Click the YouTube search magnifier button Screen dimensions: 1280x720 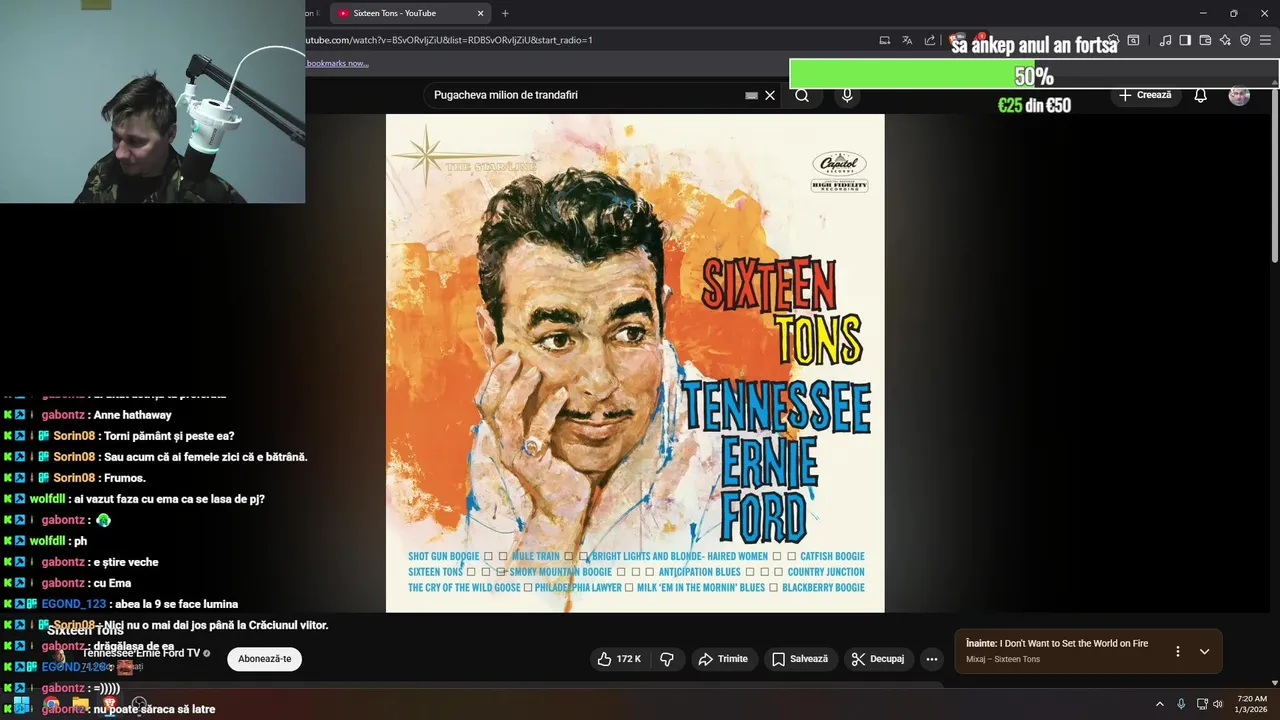tap(802, 95)
